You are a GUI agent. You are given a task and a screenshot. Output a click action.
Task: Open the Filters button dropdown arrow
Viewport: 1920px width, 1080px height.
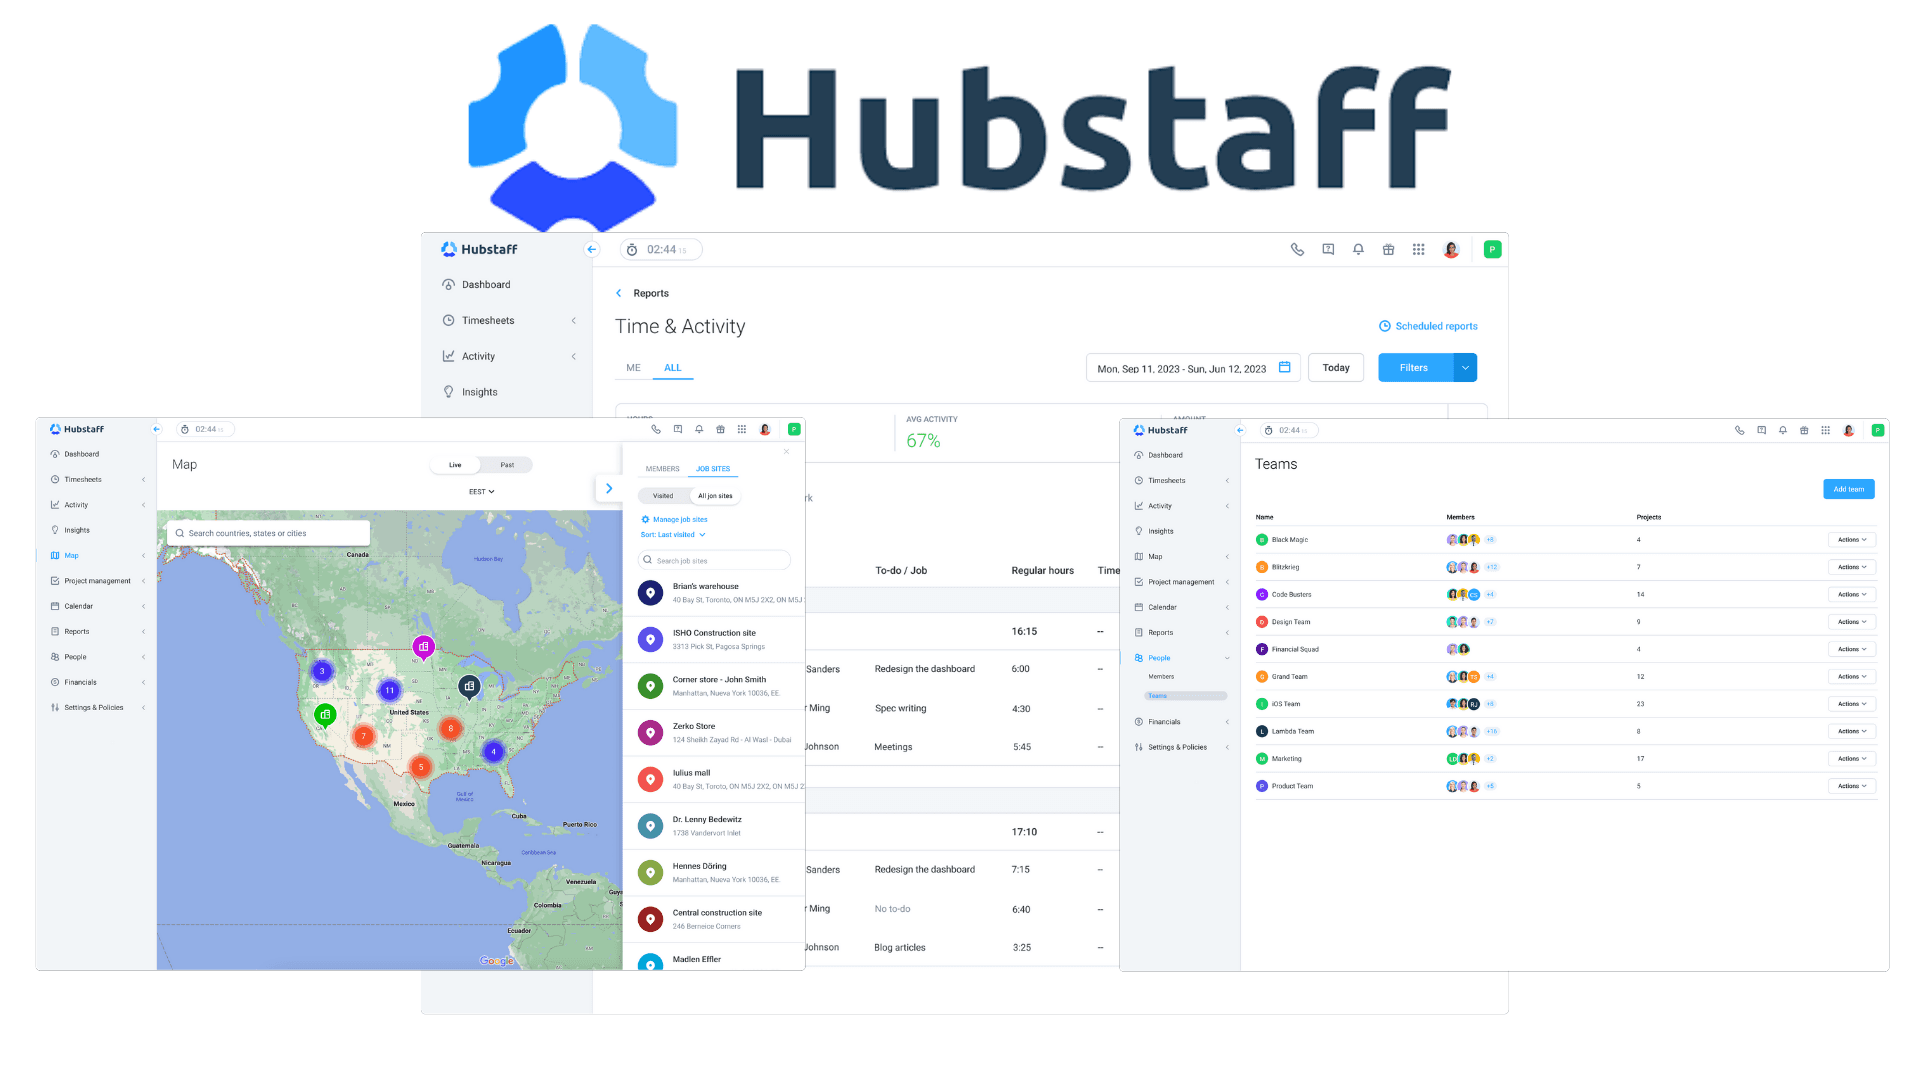[1465, 368]
